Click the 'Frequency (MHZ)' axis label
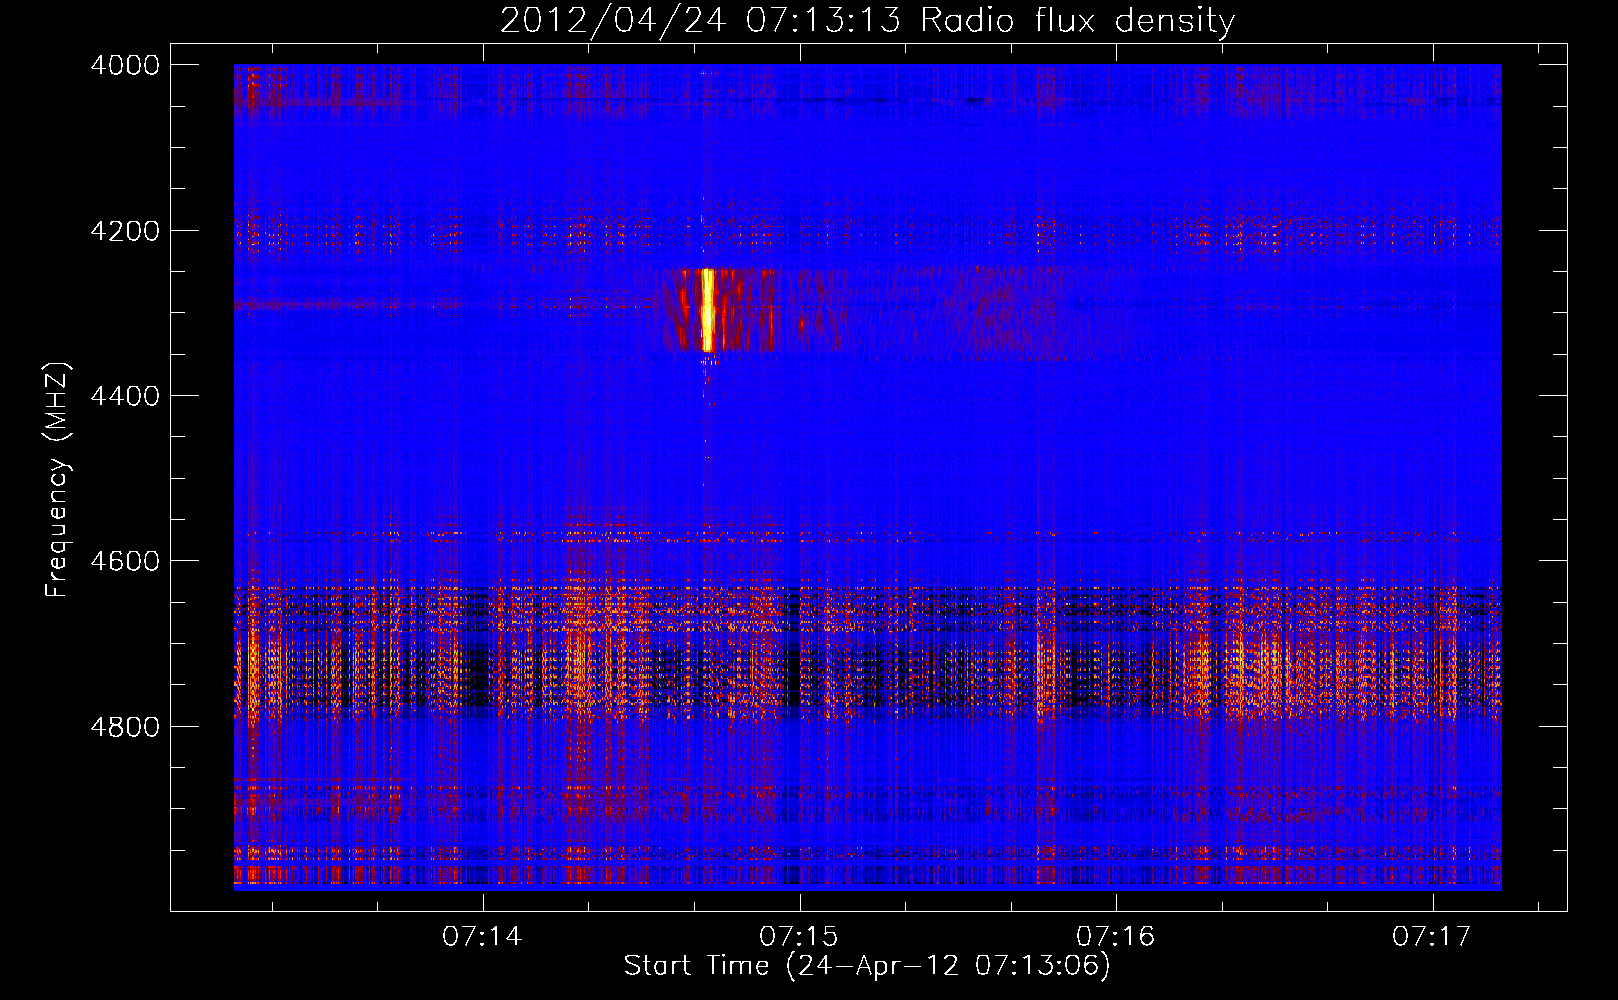Screen dimensions: 1618x1000 pyautogui.click(x=58, y=480)
